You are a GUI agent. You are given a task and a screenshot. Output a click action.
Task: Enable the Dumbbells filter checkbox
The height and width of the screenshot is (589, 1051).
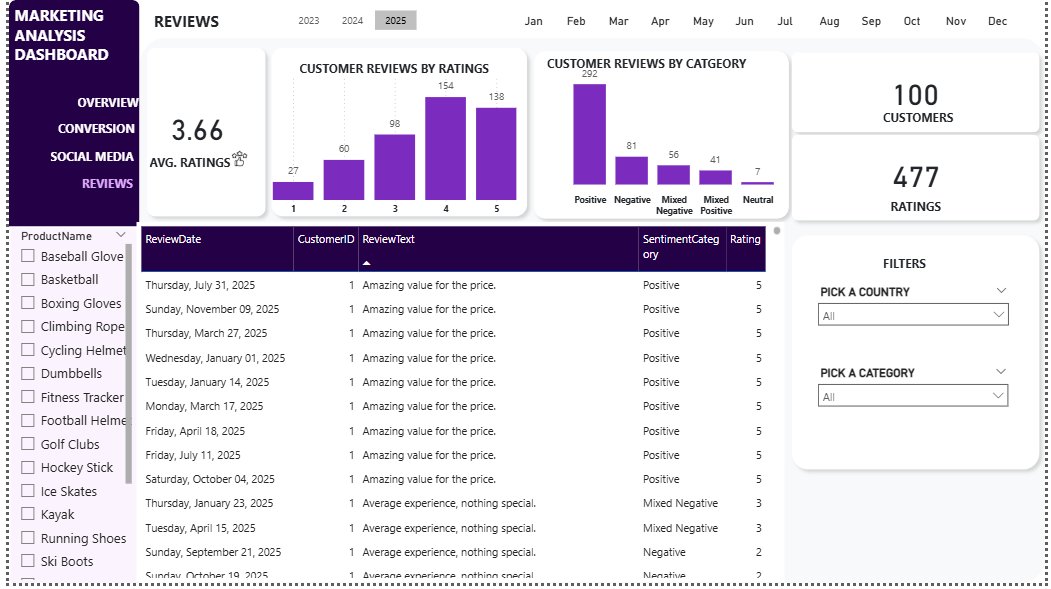pyautogui.click(x=26, y=373)
